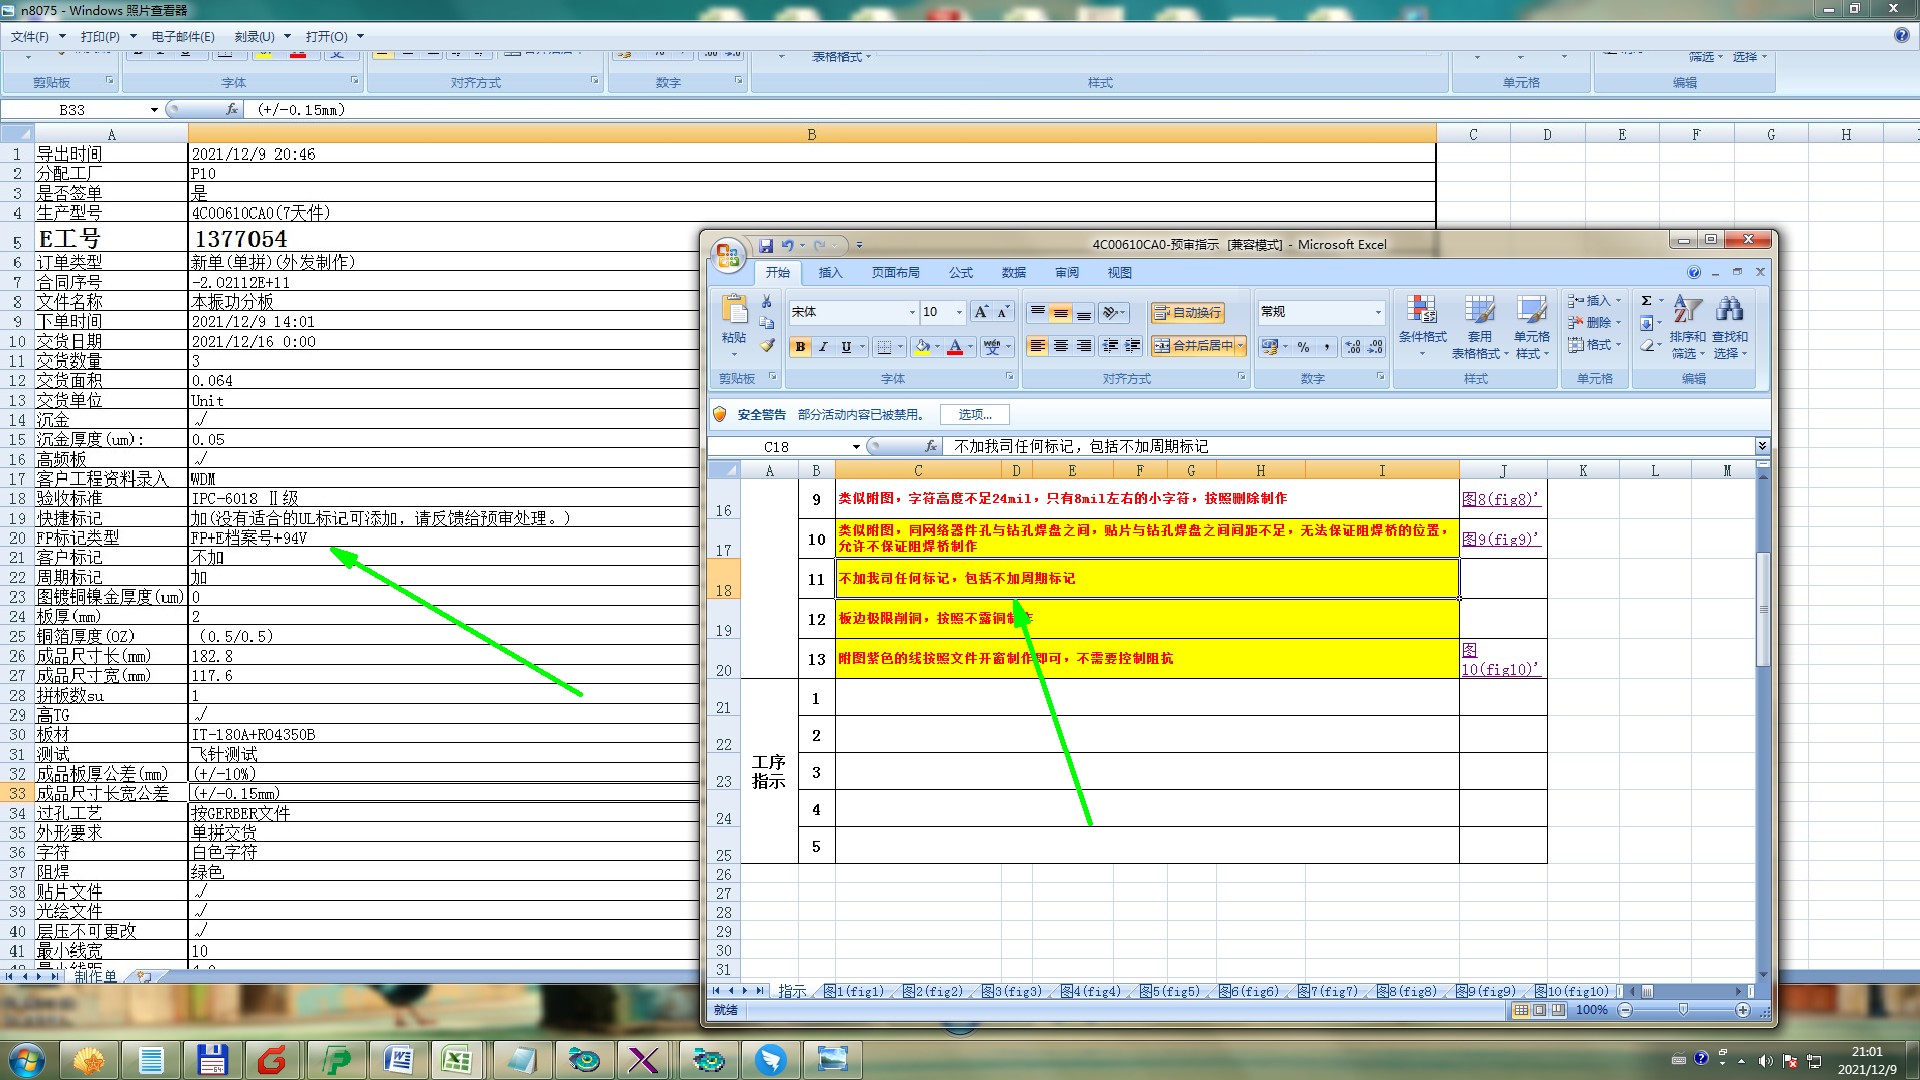Toggle Bold formatting
Screen dimensions: 1920x1080
(x=800, y=346)
